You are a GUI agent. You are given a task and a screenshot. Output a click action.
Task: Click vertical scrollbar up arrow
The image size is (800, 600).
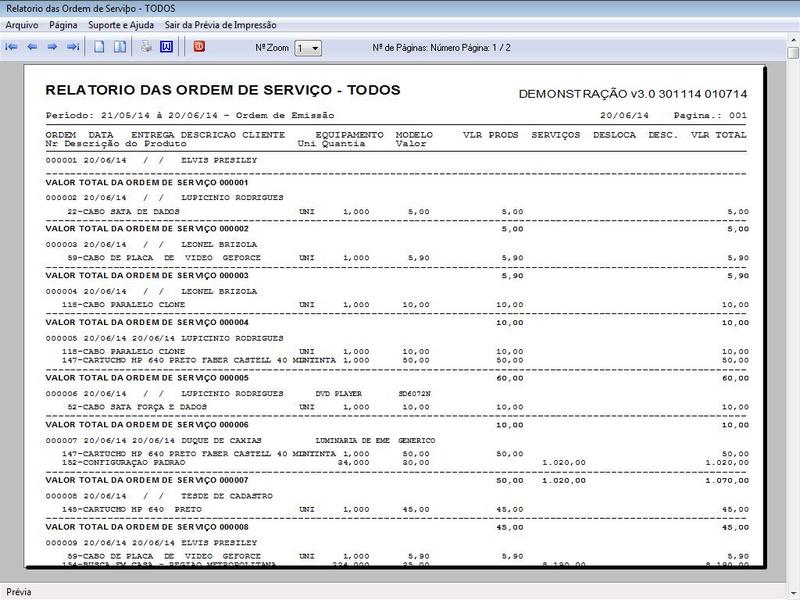[793, 39]
